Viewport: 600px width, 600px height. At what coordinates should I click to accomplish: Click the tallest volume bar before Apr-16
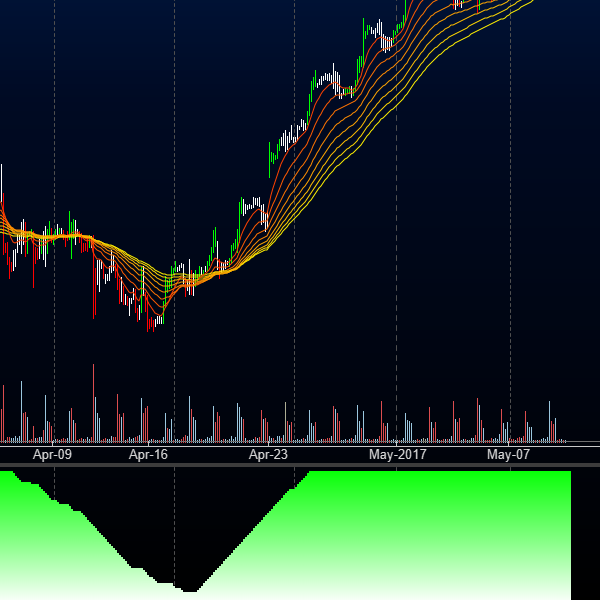[93, 400]
